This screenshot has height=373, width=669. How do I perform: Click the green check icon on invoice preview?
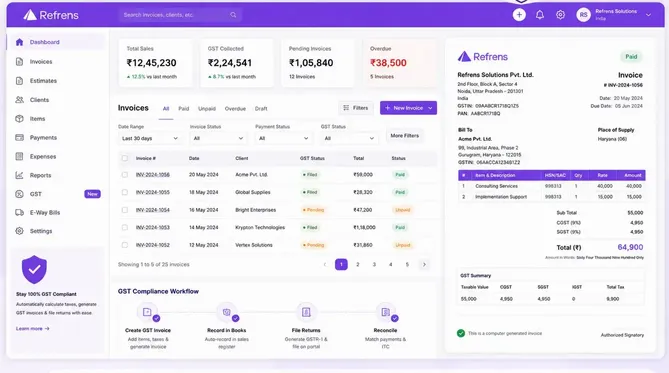click(461, 333)
